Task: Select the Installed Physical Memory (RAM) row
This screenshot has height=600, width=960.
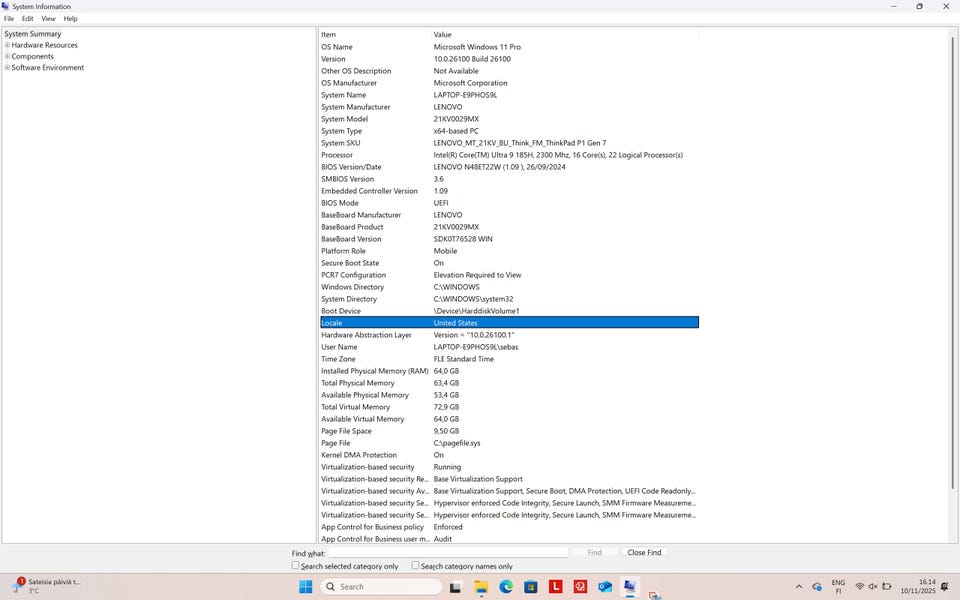Action: 509,371
